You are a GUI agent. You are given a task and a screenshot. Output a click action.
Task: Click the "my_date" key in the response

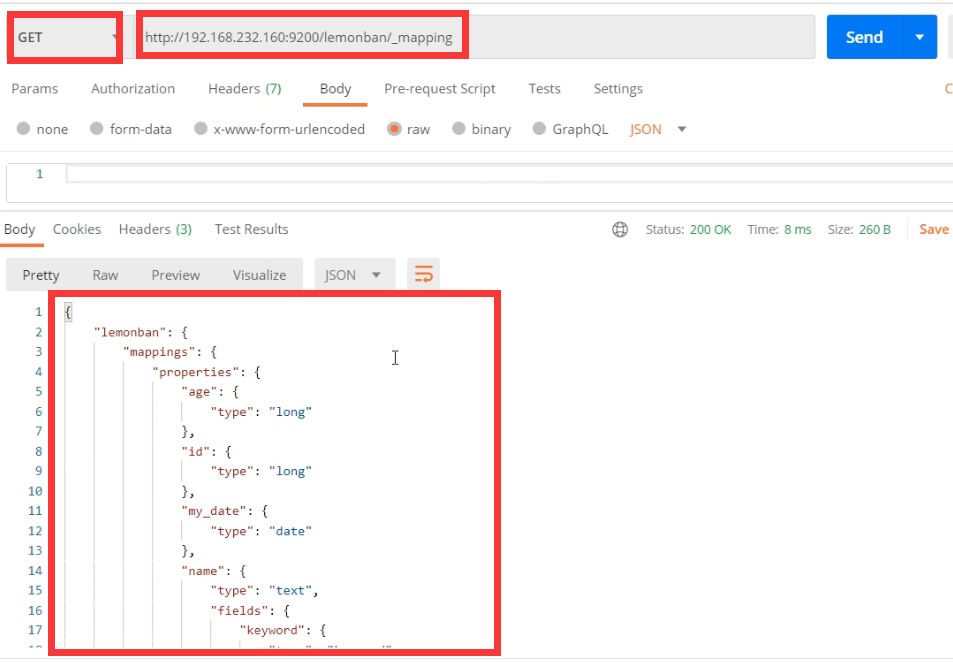pyautogui.click(x=213, y=511)
